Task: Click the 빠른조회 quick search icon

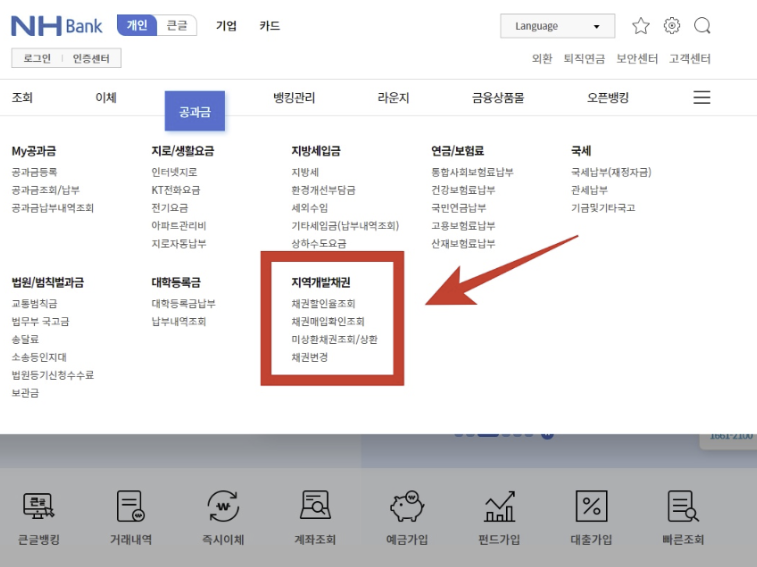Action: [683, 506]
